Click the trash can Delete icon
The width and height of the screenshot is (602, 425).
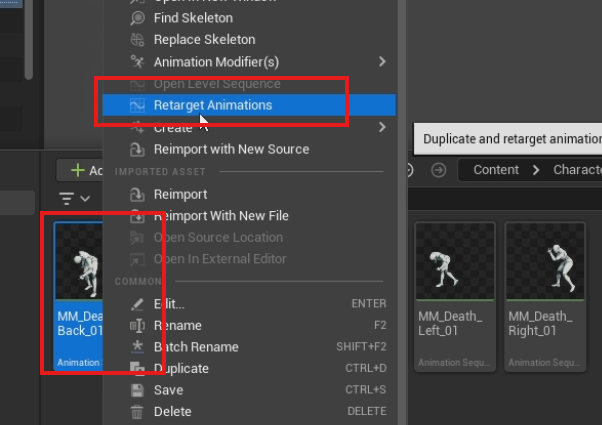137,411
